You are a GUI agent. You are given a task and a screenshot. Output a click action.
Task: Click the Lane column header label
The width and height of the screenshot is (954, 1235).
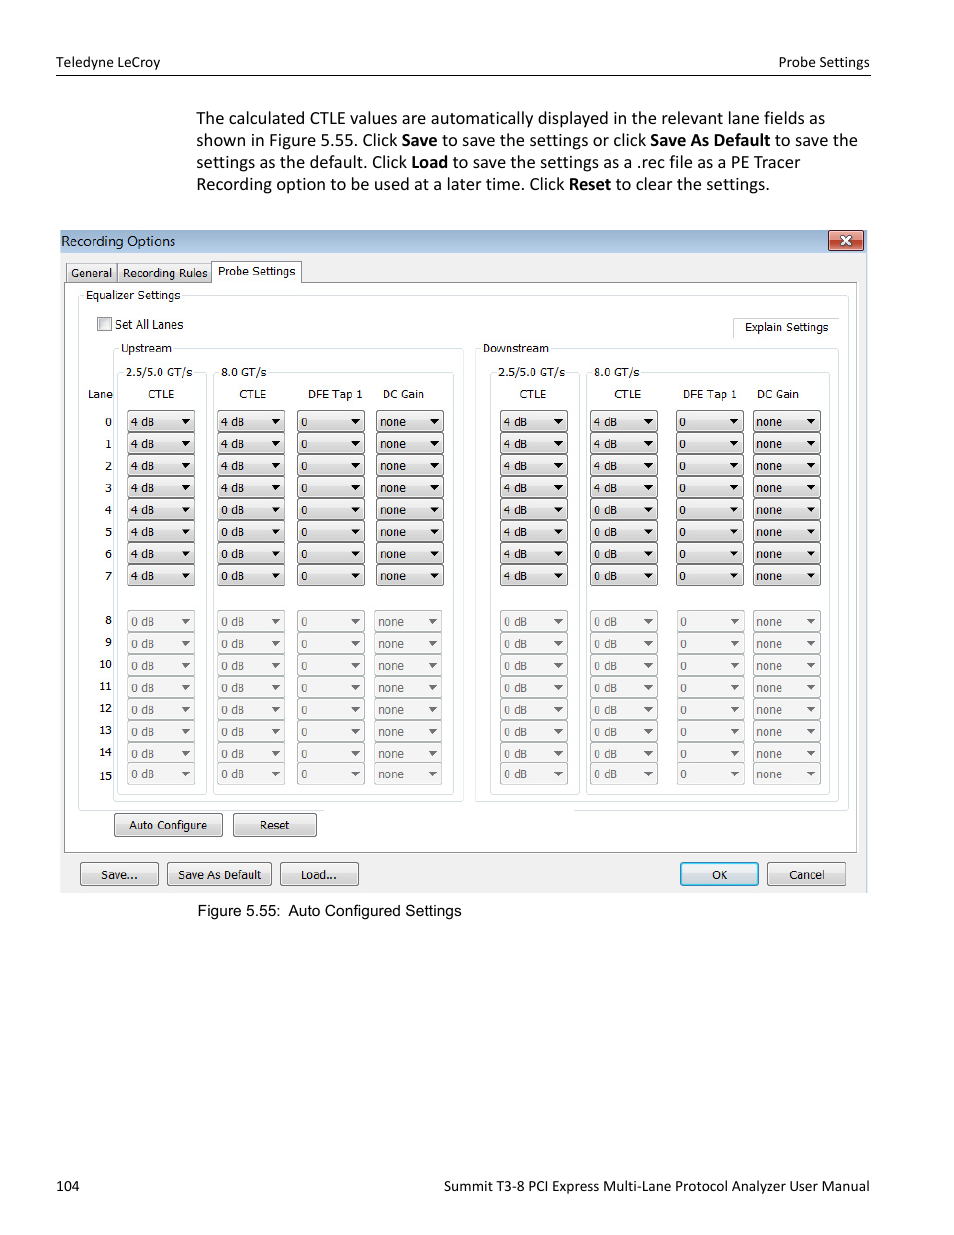click(100, 394)
